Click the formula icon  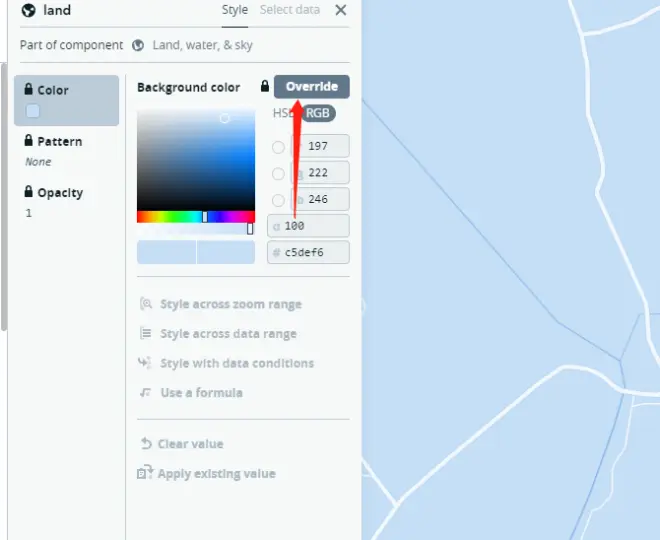(x=146, y=392)
